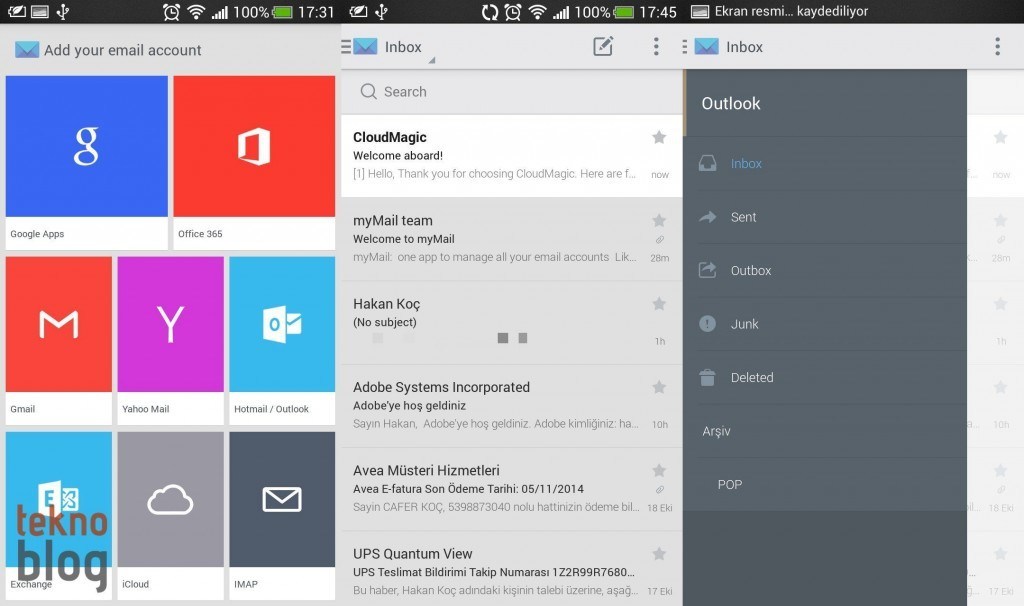Screen dimensions: 1024x606
Task: Toggle star on Adobe Systems Incorporated email
Action: coord(659,387)
